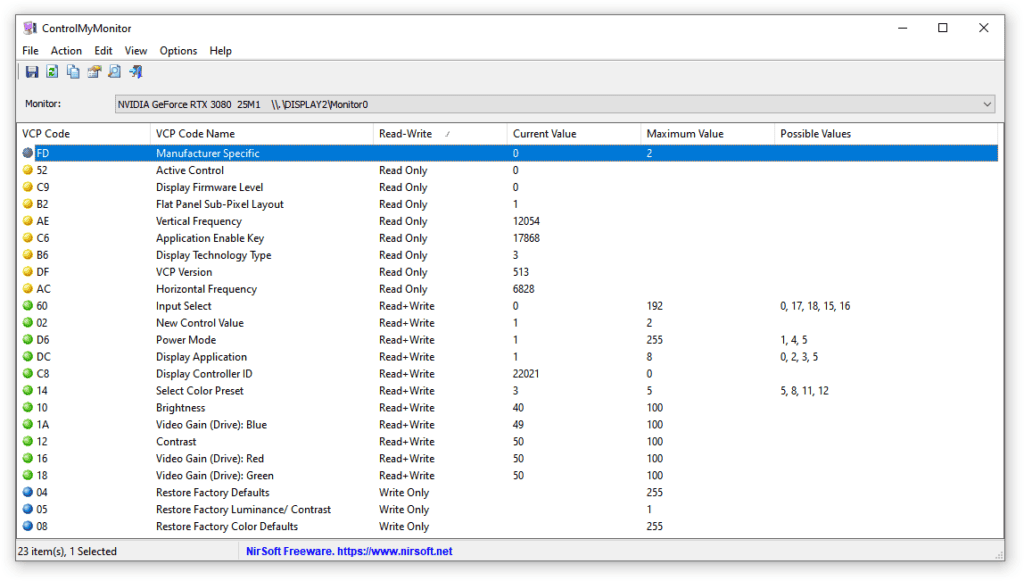The width and height of the screenshot is (1024, 581).
Task: Sort by VCP Code Name column header
Action: pyautogui.click(x=262, y=134)
